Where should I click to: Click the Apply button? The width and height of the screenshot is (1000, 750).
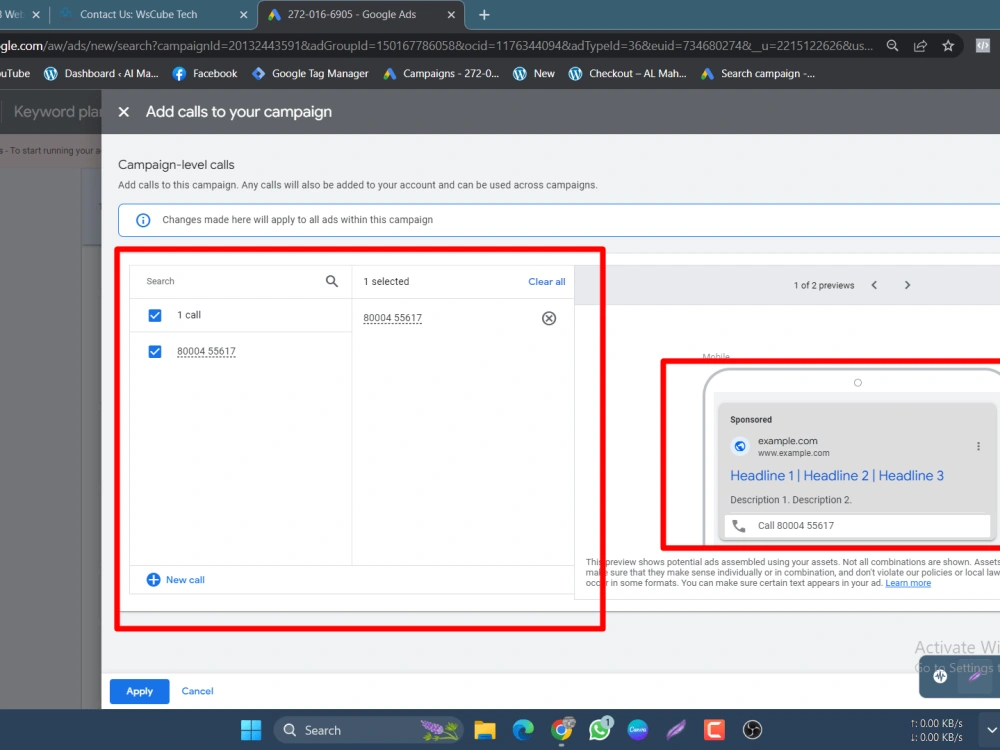pos(139,691)
